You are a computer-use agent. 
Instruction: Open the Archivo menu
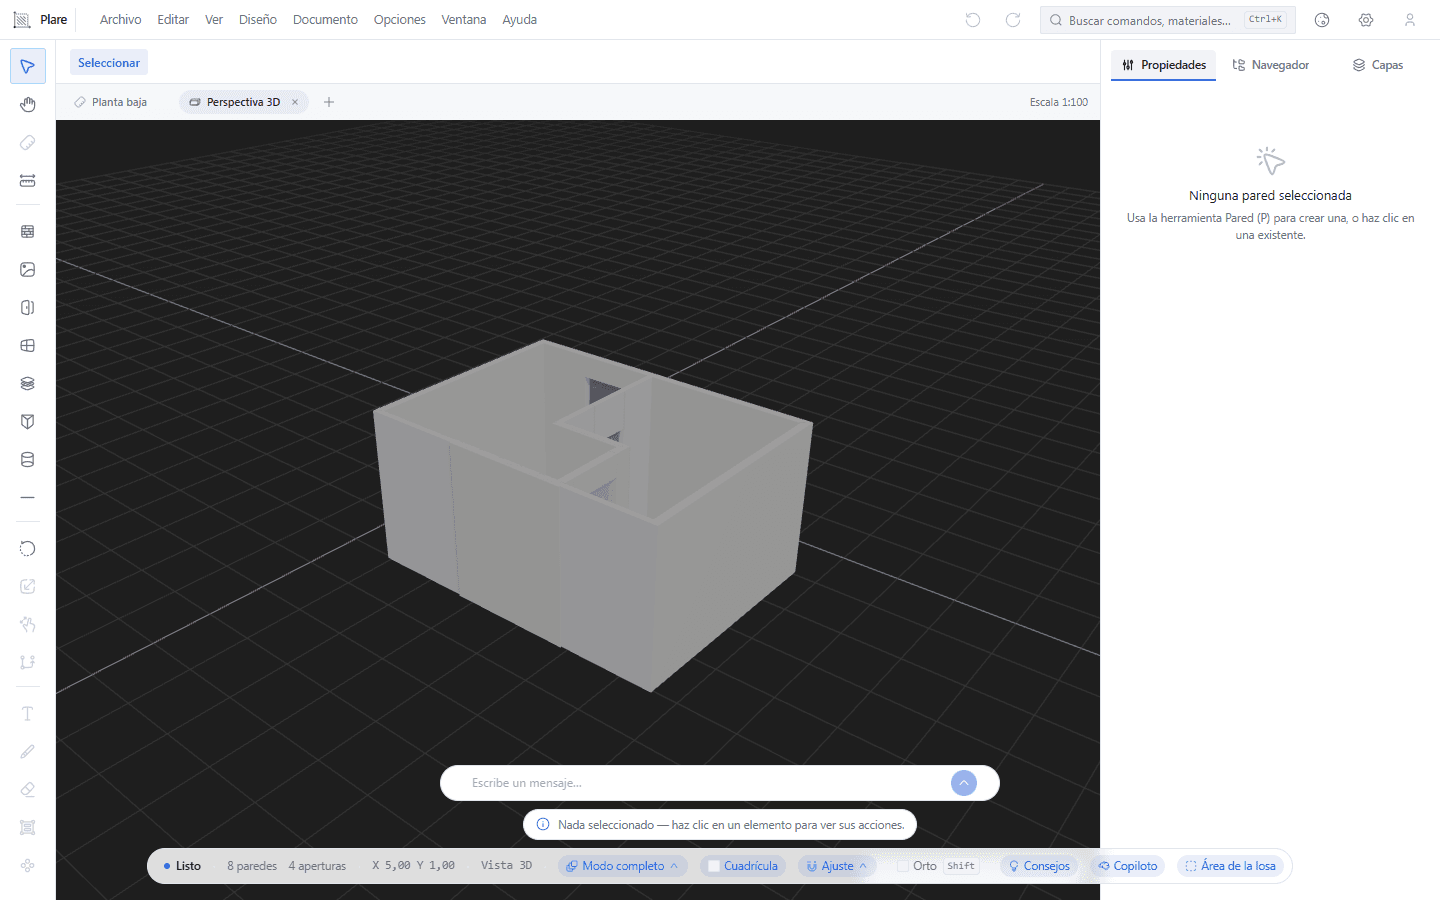pyautogui.click(x=120, y=20)
